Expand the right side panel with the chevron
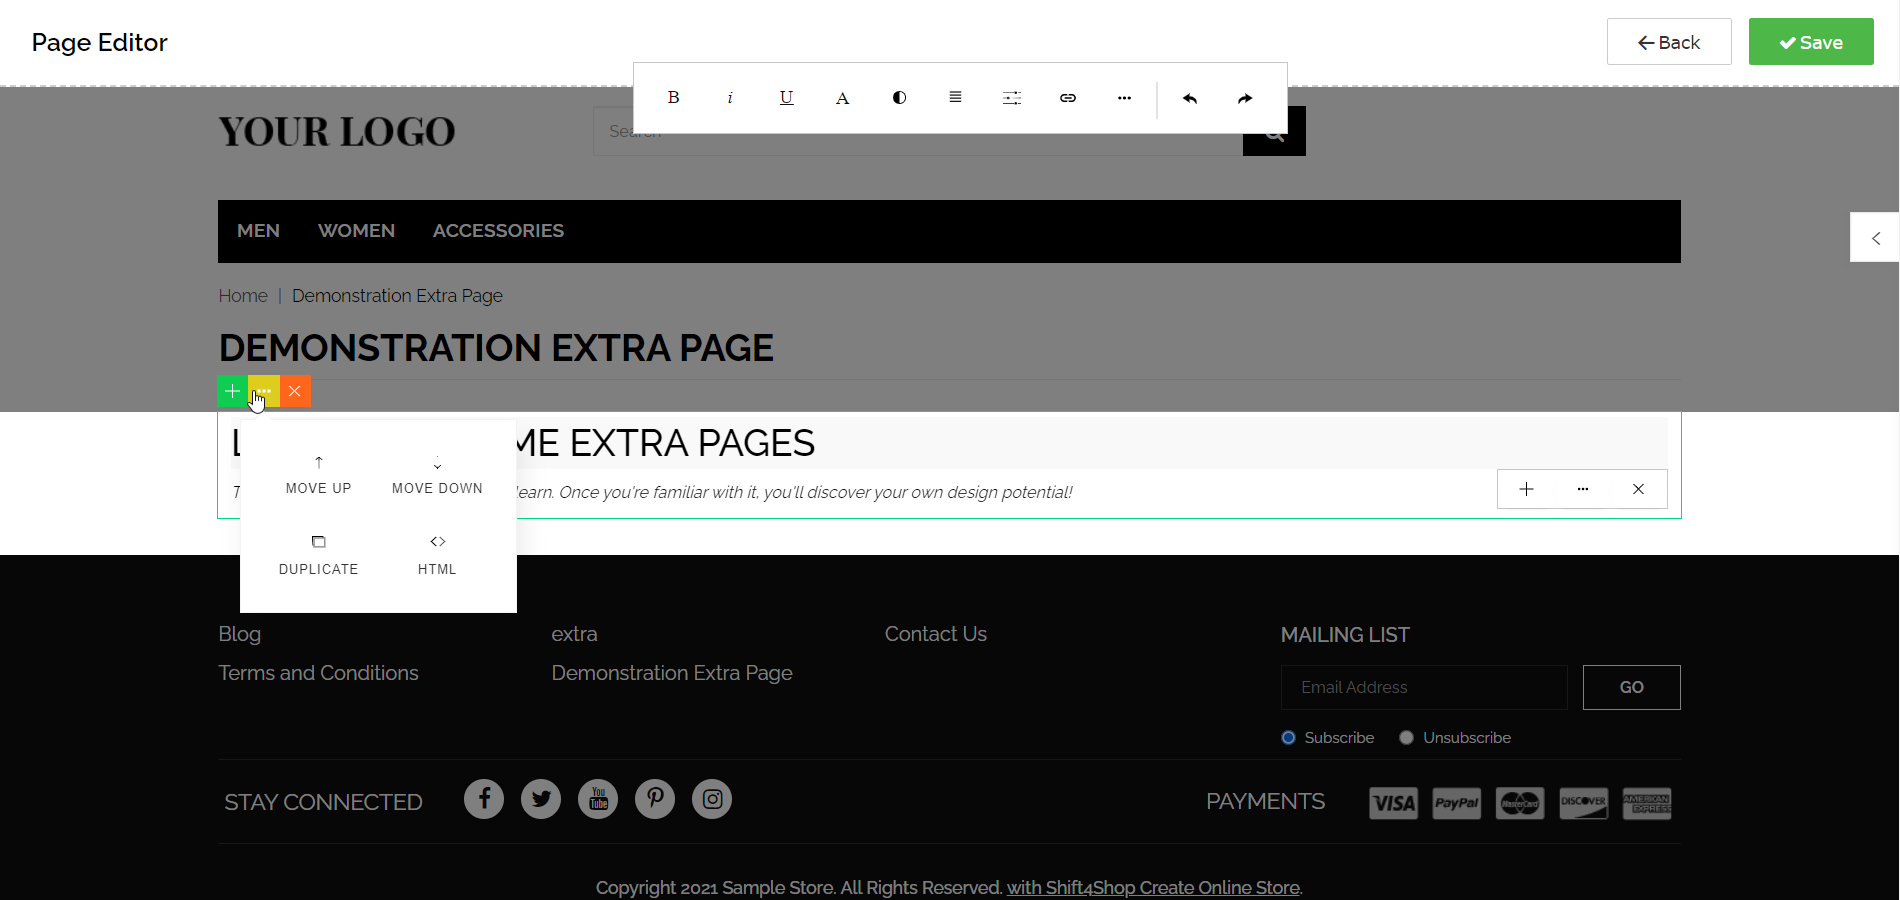Viewport: 1900px width, 900px height. [x=1875, y=237]
